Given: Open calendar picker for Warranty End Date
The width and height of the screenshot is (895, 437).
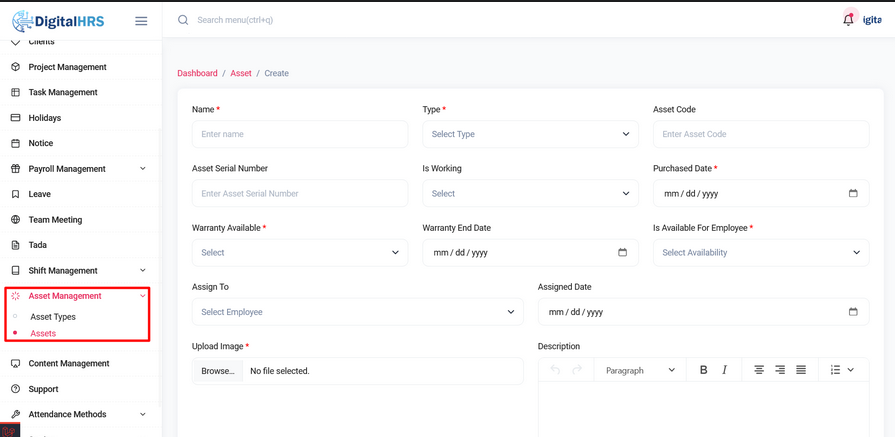Looking at the screenshot, I should (x=622, y=253).
